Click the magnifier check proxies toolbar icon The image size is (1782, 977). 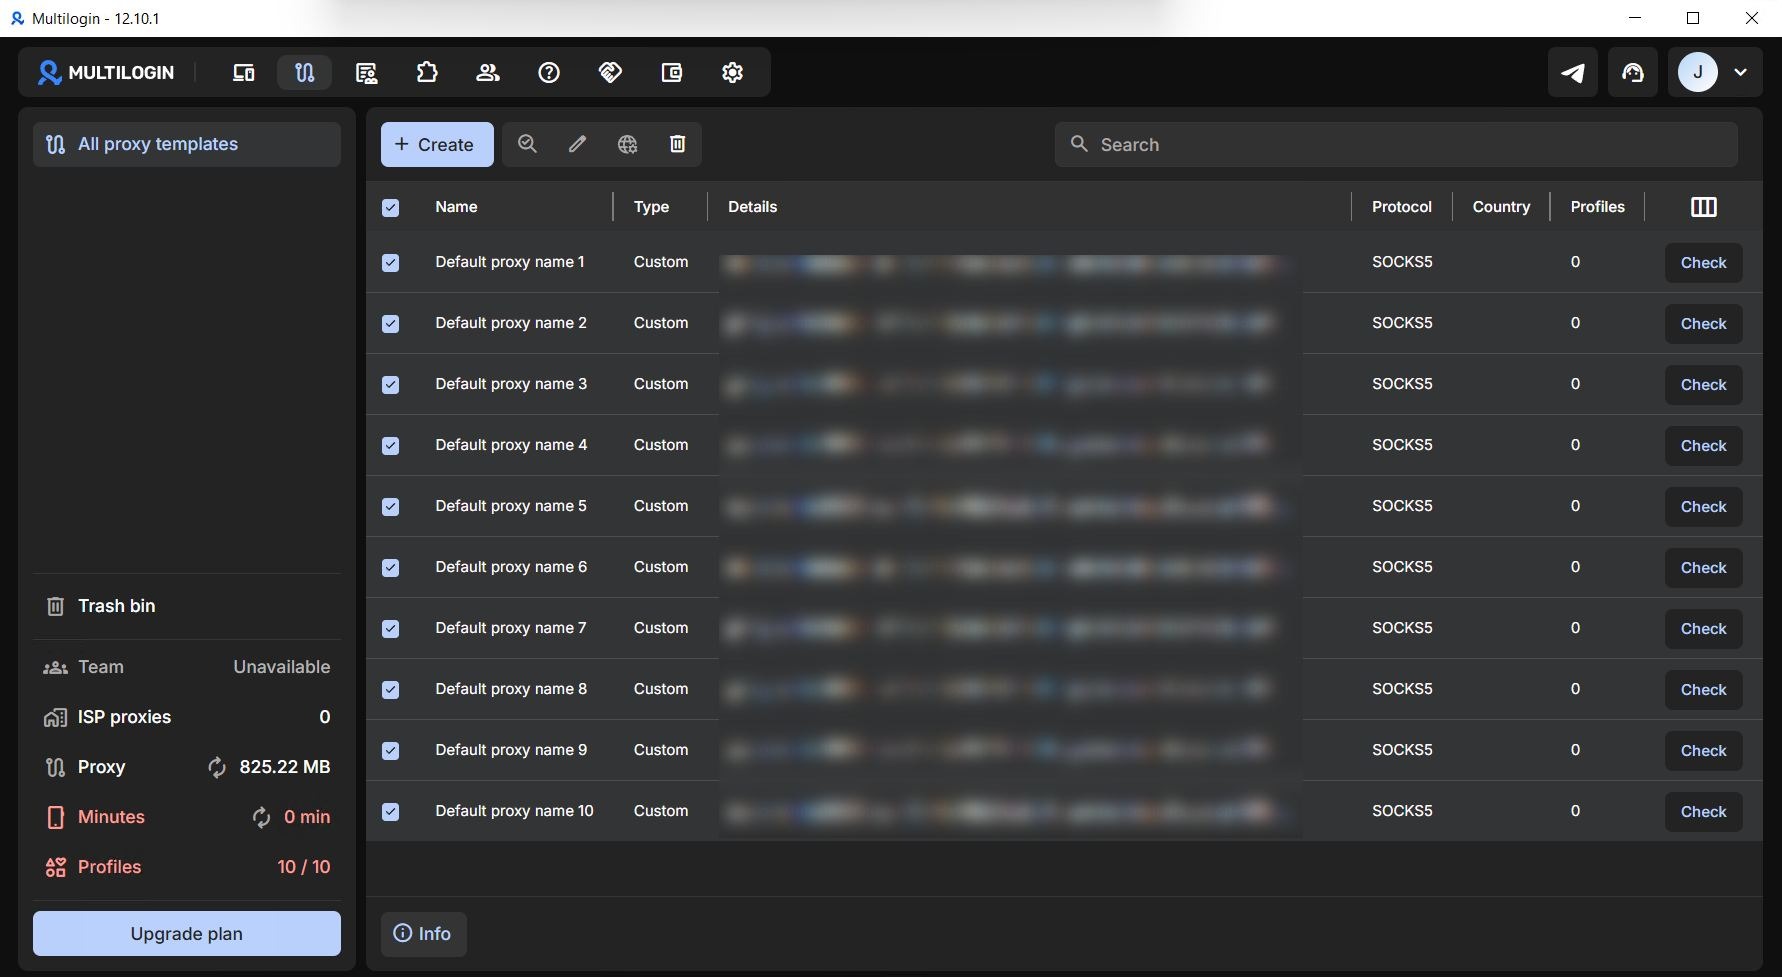click(x=527, y=144)
